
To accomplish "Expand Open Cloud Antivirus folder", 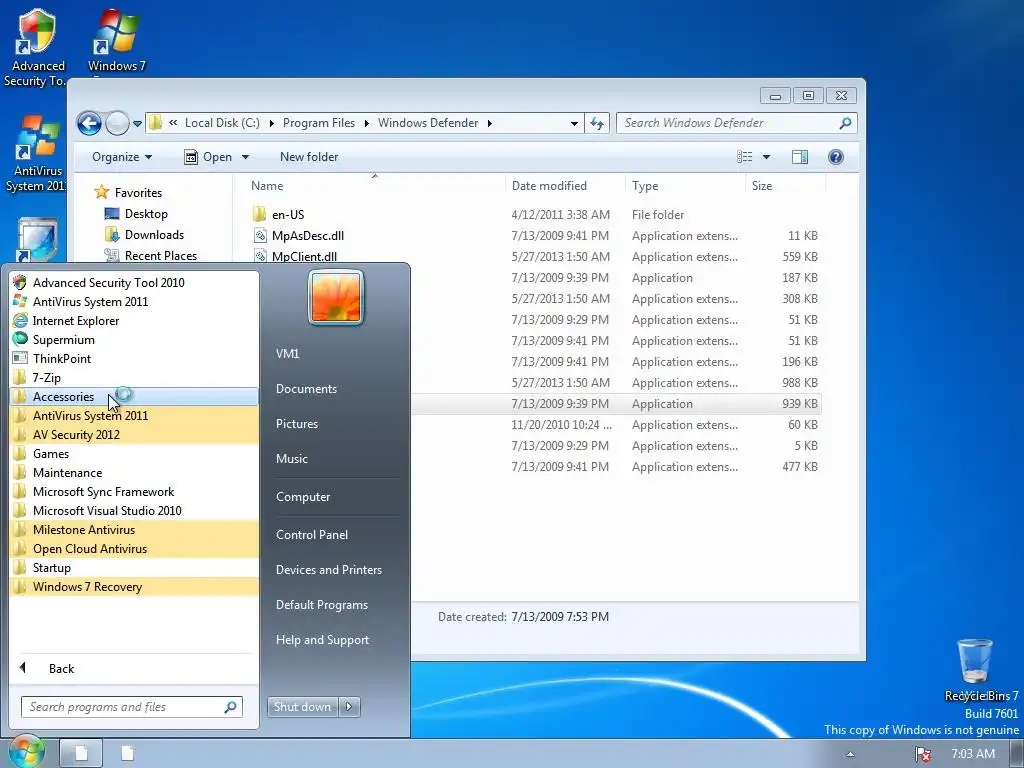I will (x=134, y=548).
